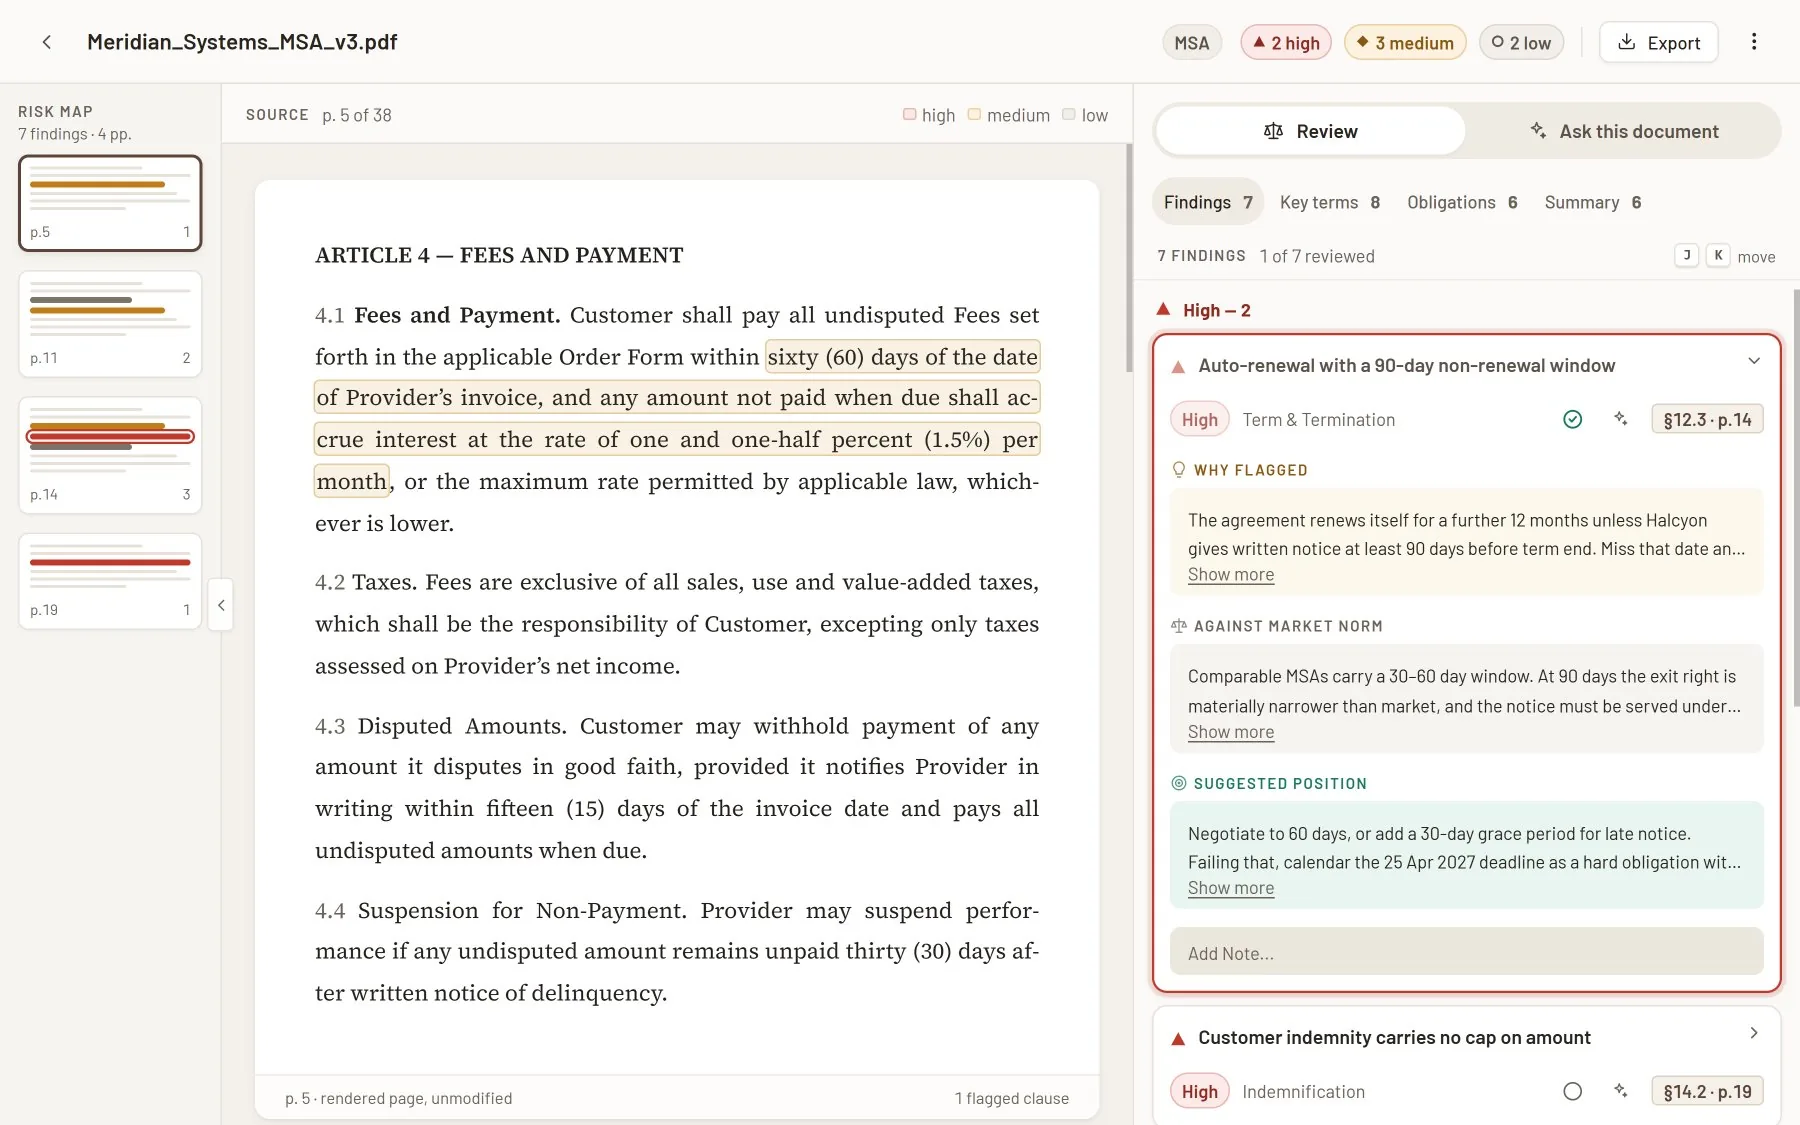Show more under Why Flagged
The image size is (1800, 1125).
coord(1230,575)
